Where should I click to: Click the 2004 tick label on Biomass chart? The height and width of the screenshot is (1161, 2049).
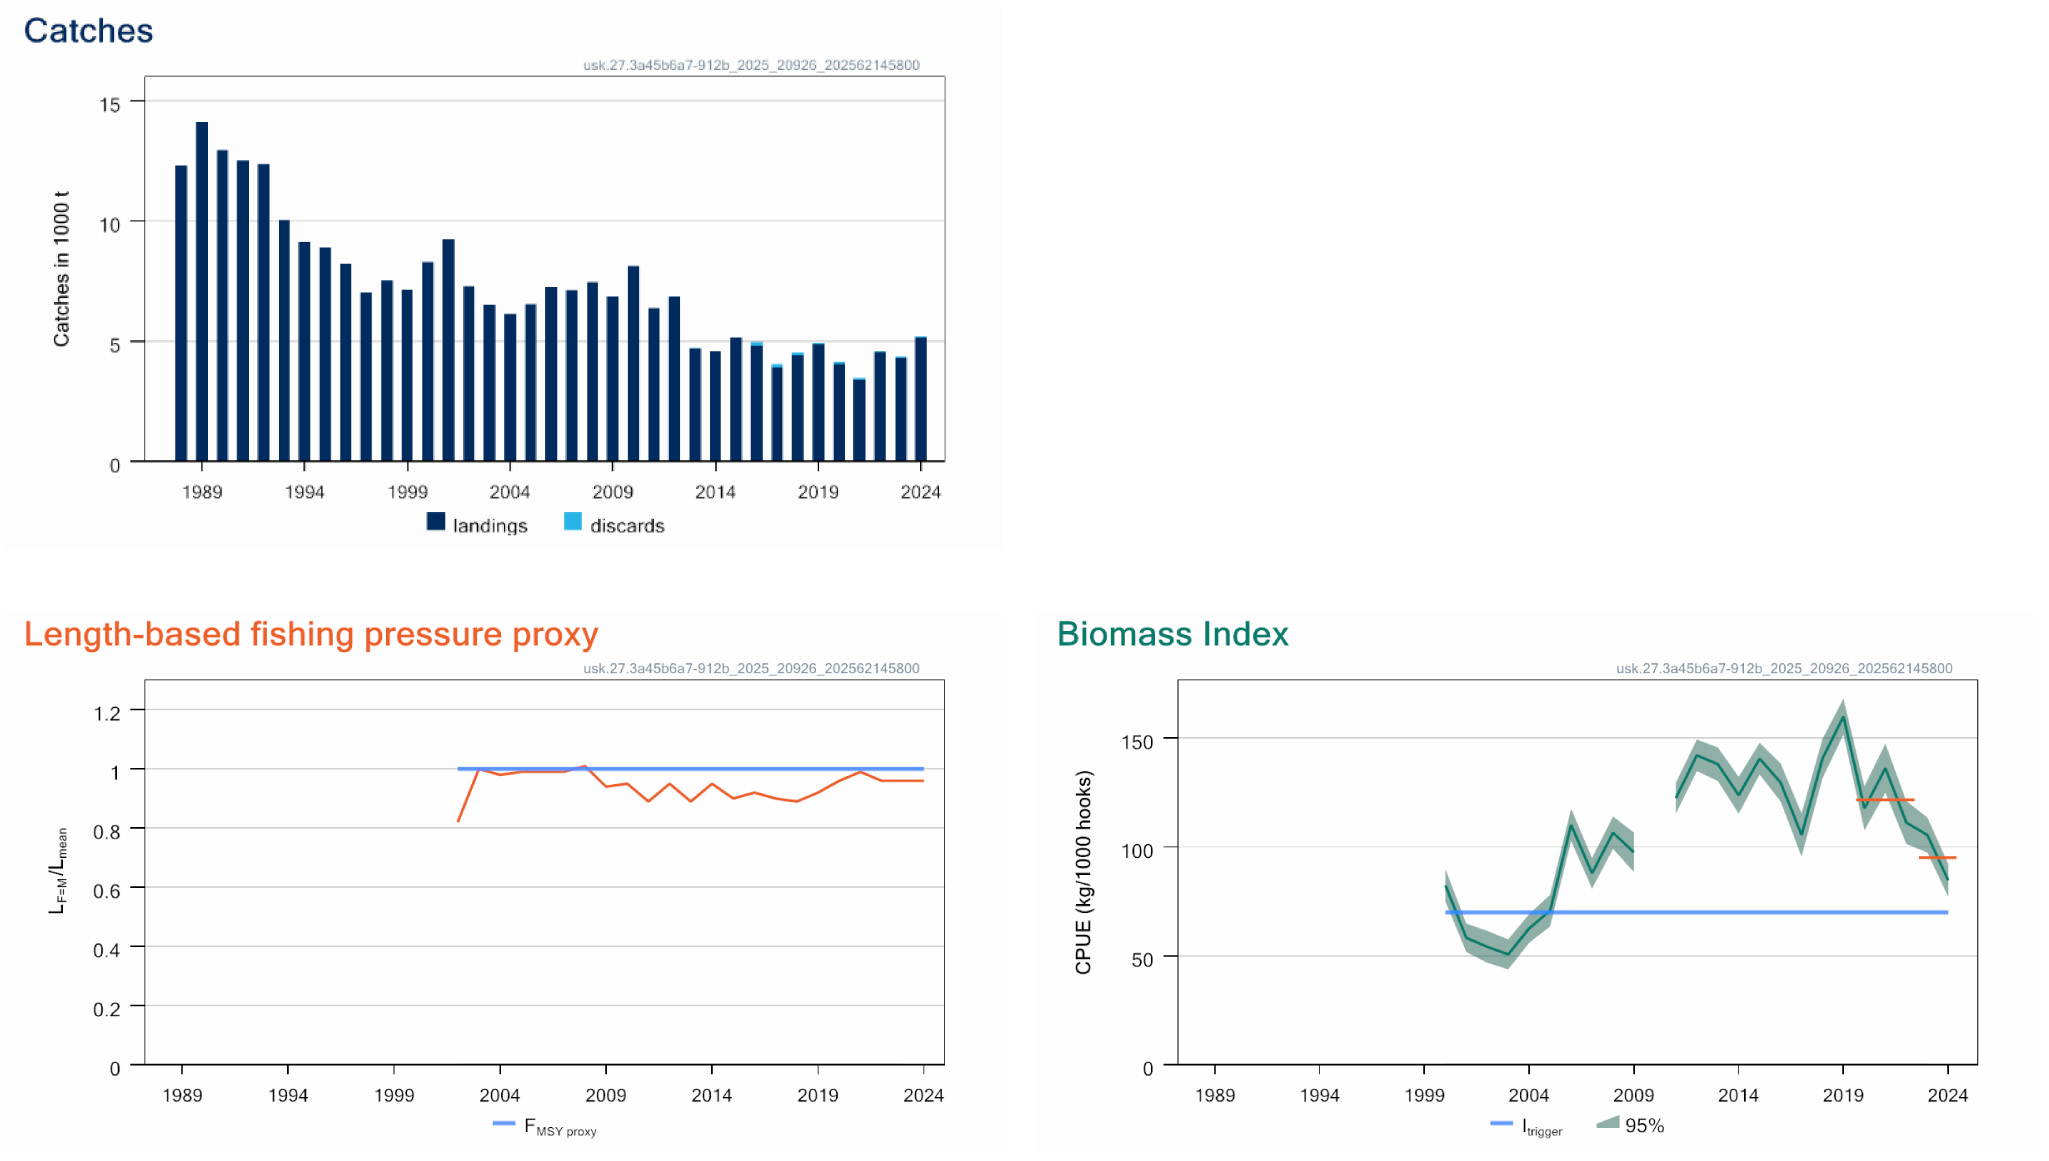1529,1095
